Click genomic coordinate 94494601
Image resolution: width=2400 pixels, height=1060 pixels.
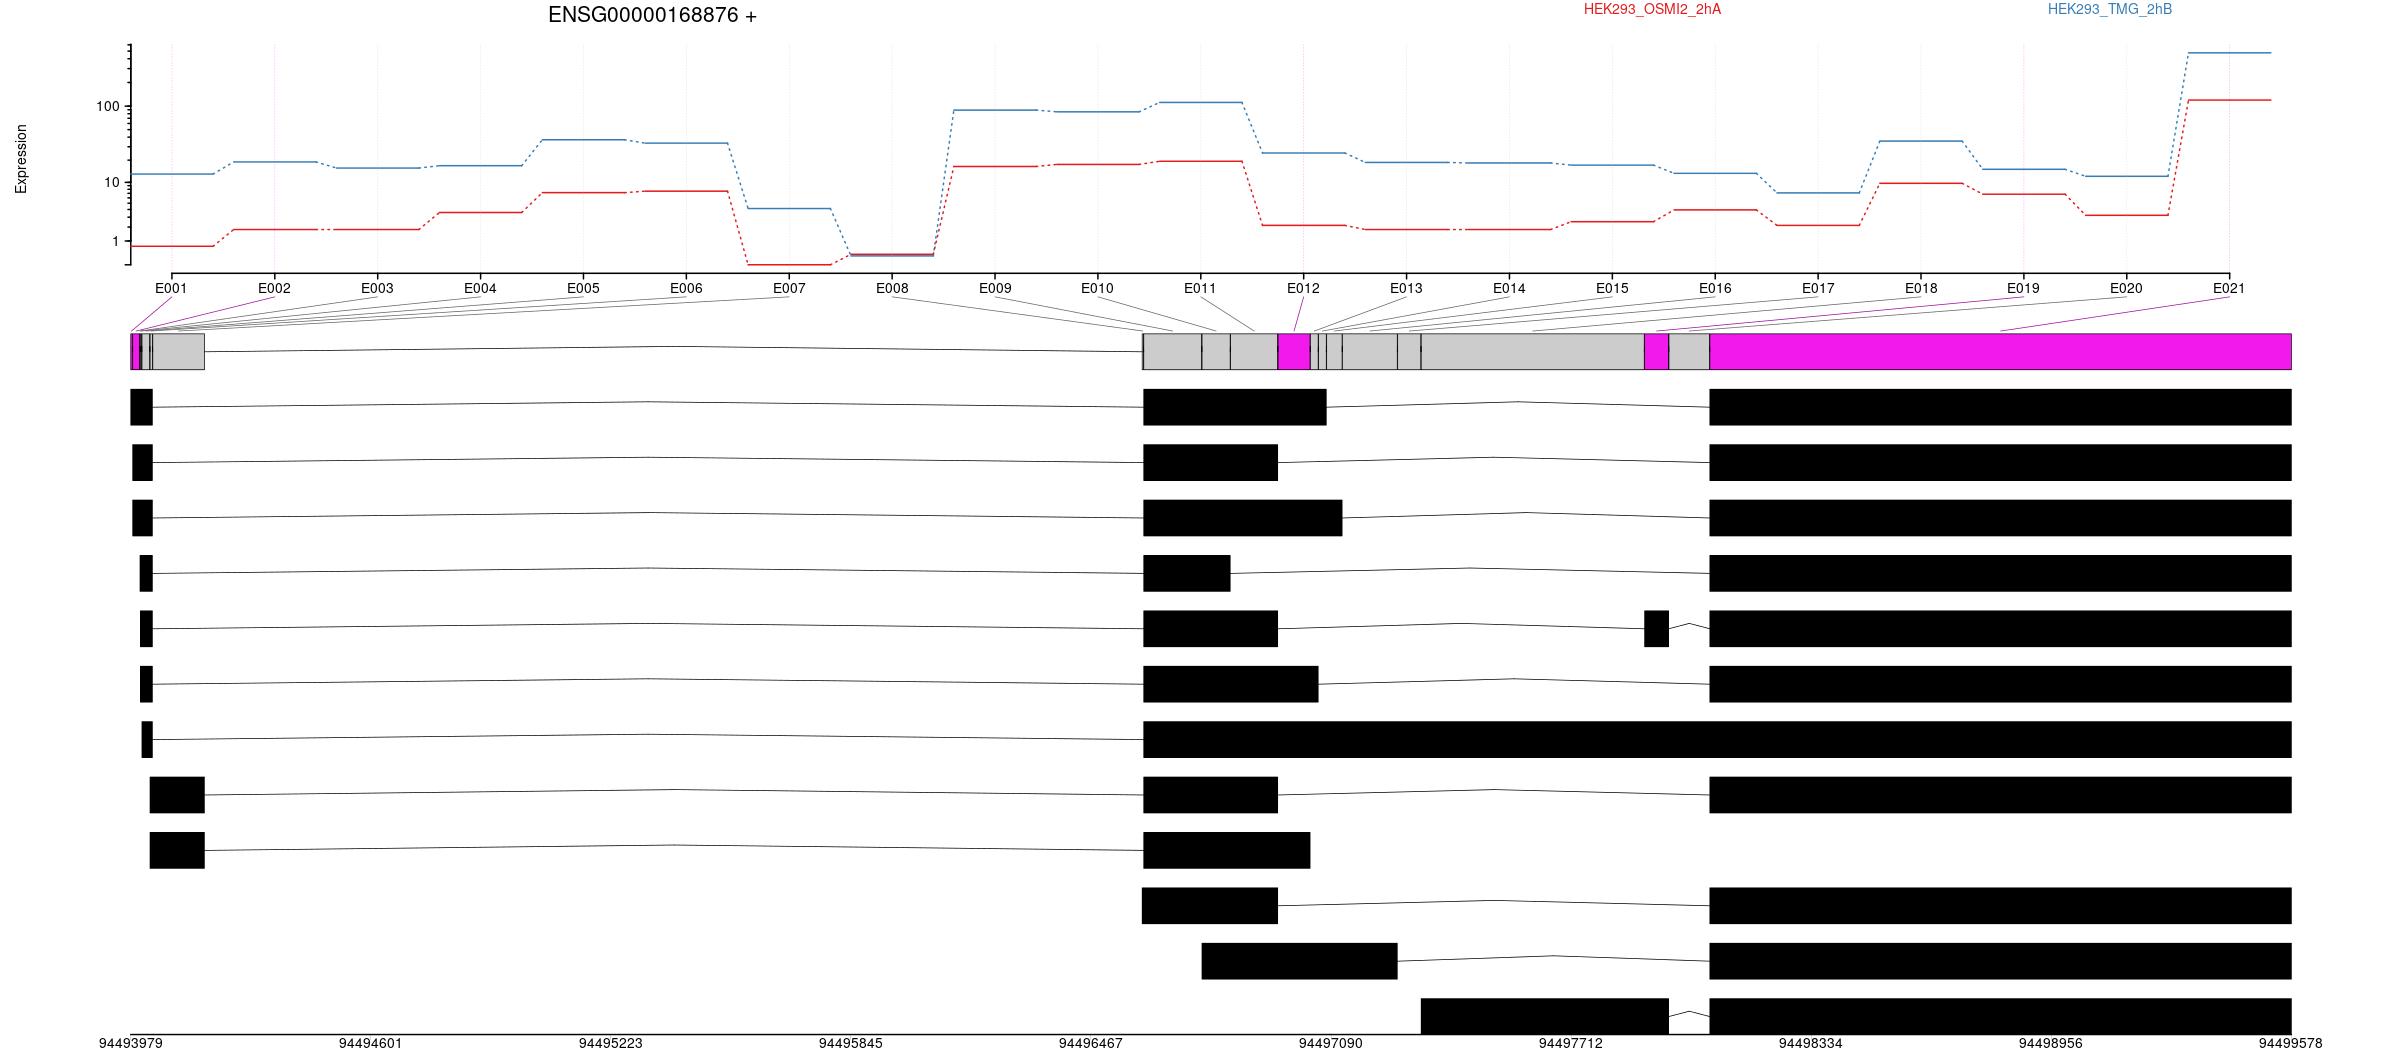[370, 1043]
